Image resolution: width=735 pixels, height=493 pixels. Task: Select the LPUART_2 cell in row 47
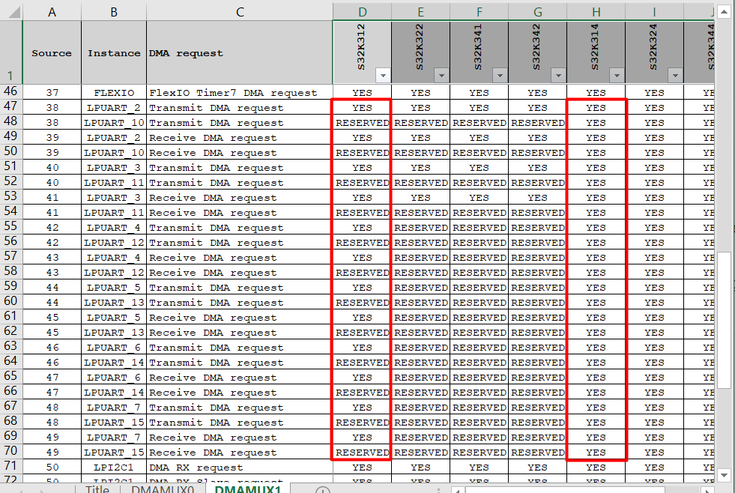(x=114, y=107)
